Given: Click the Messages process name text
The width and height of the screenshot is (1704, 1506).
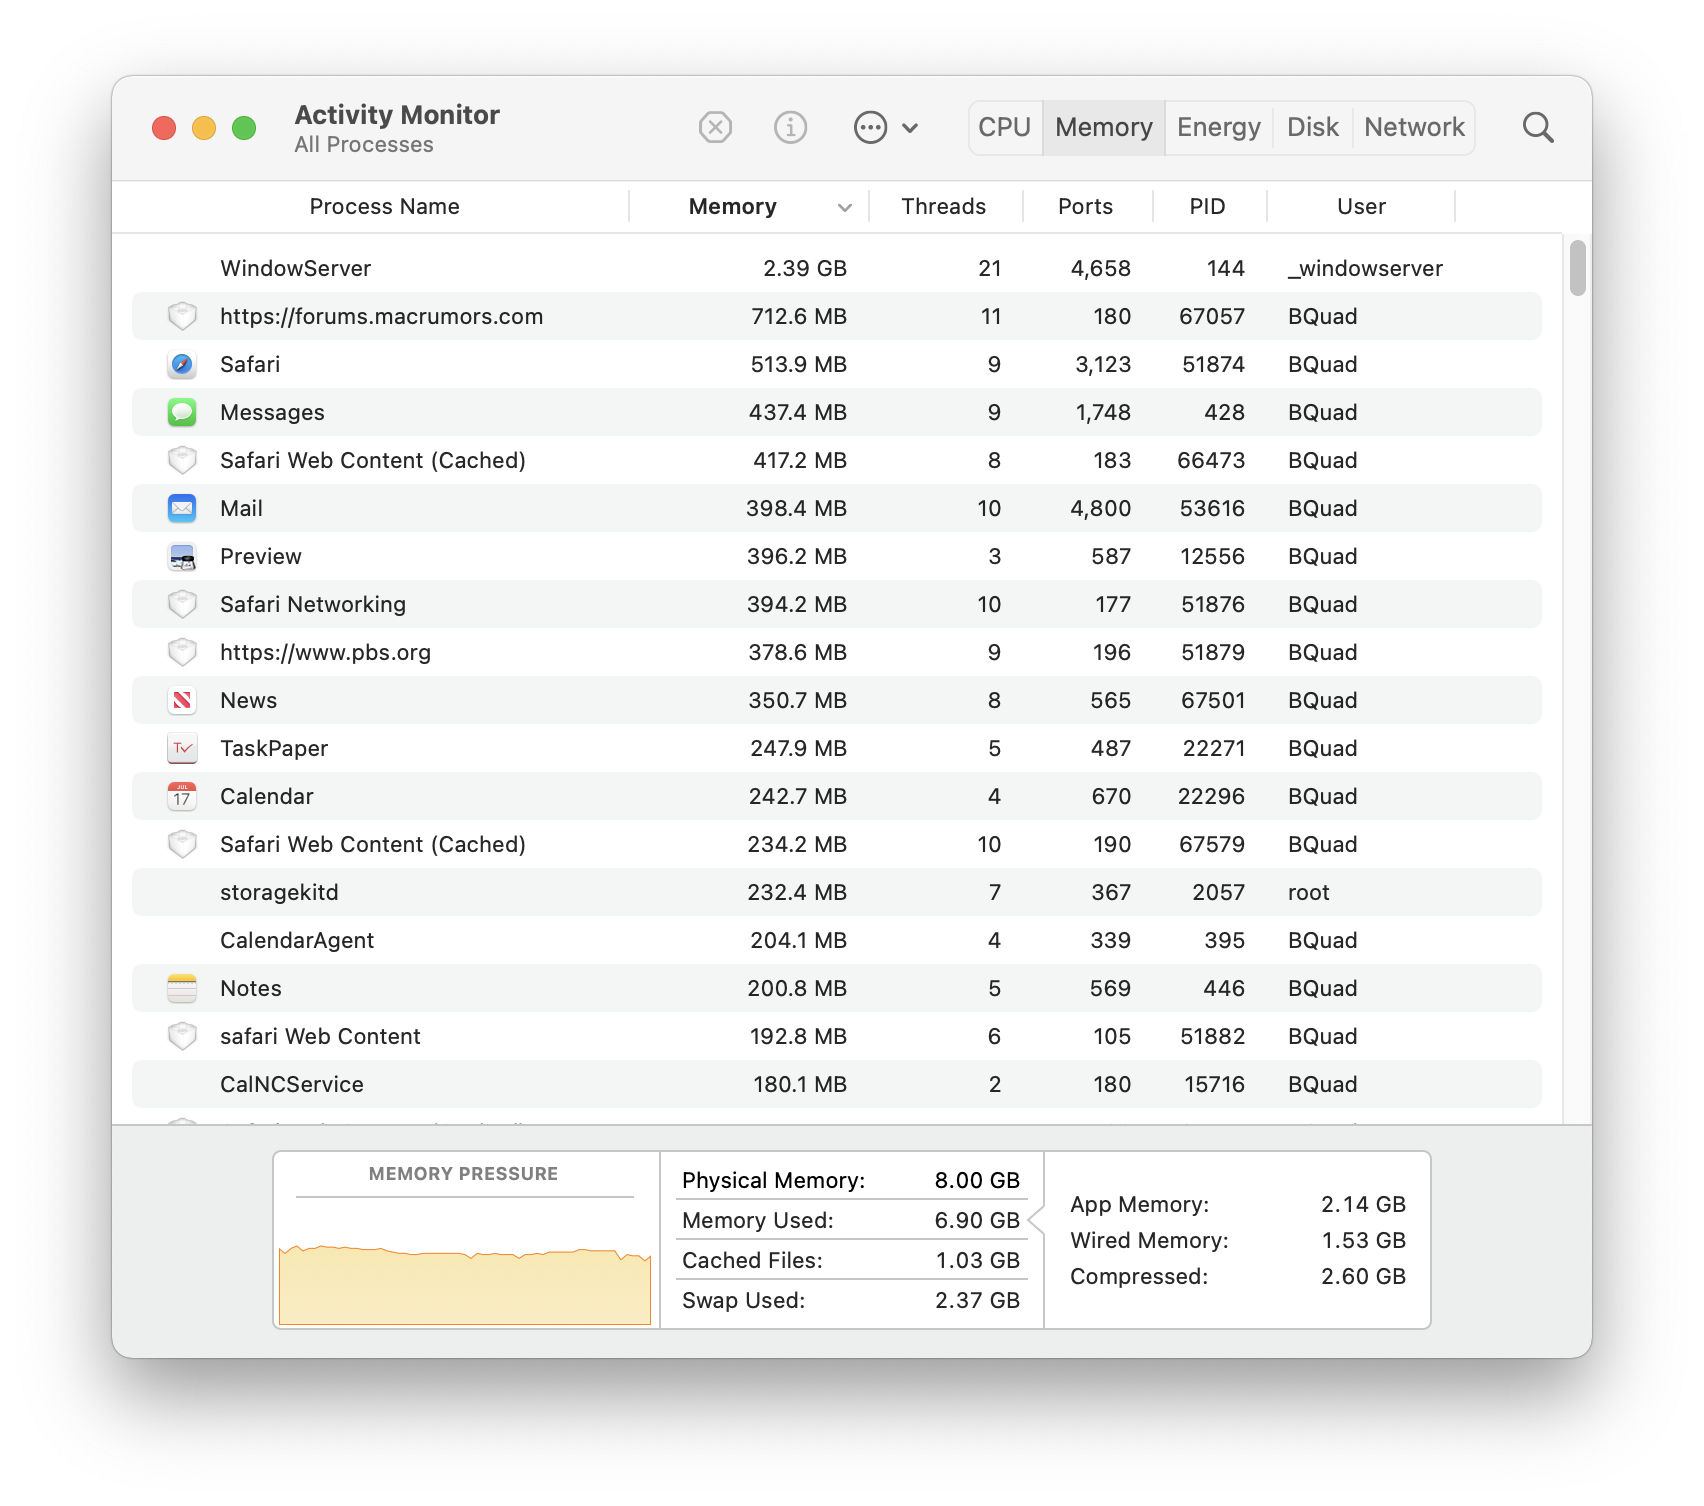Looking at the screenshot, I should click(x=272, y=412).
